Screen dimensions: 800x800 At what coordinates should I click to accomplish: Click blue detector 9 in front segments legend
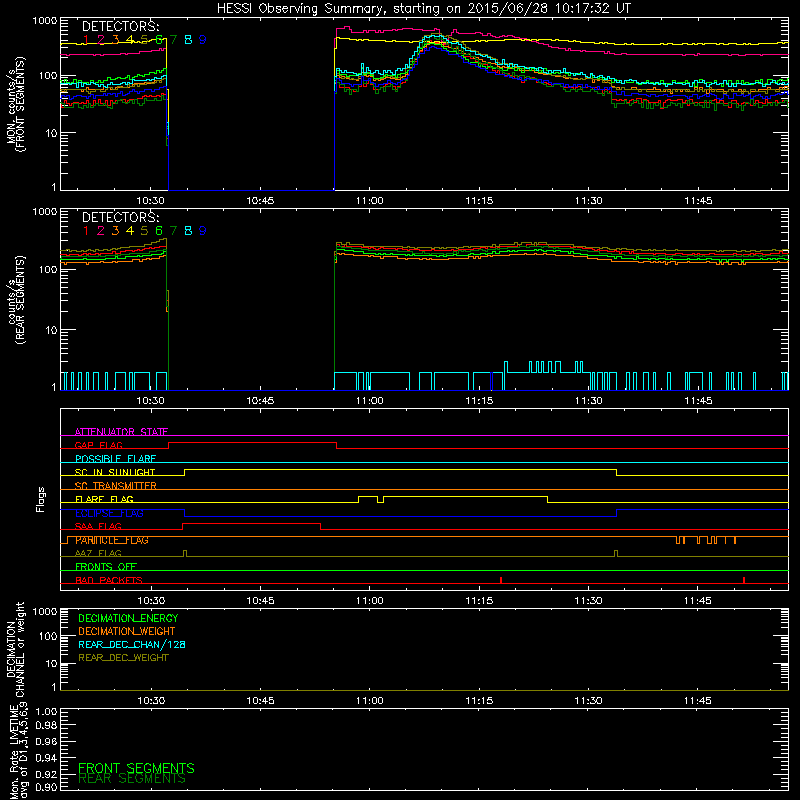203,39
